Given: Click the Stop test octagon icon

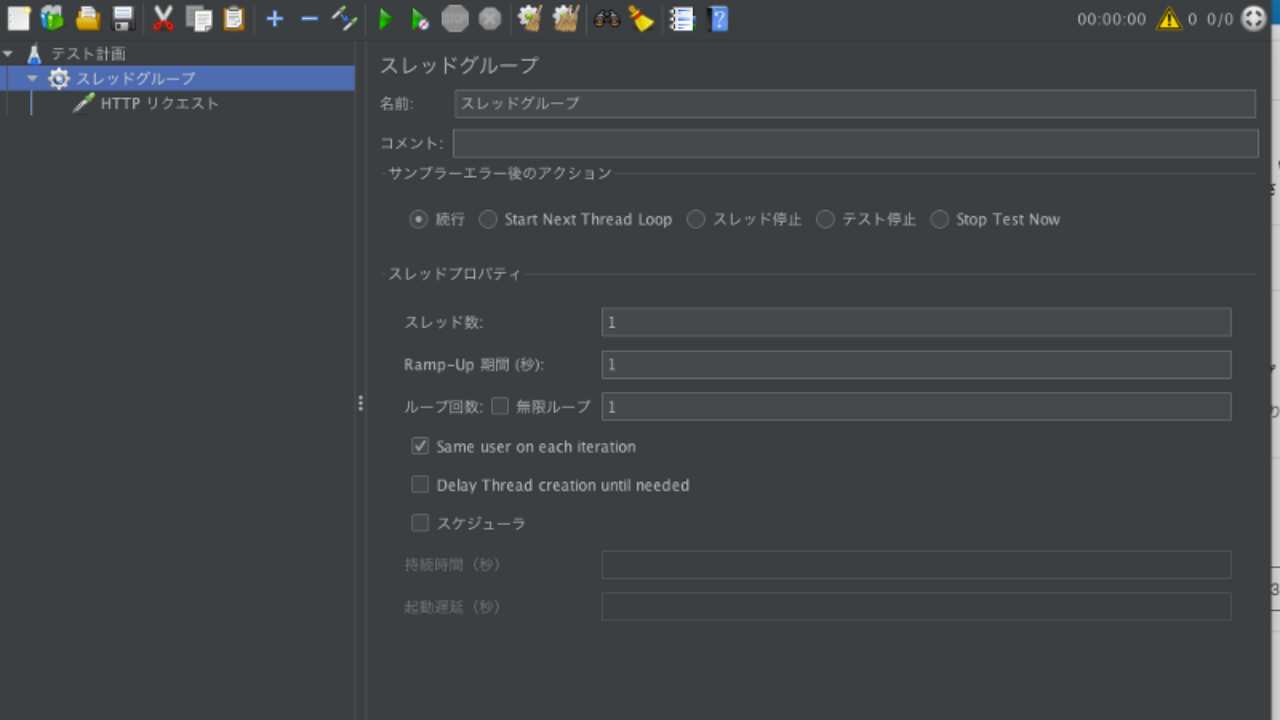Looking at the screenshot, I should click(455, 18).
